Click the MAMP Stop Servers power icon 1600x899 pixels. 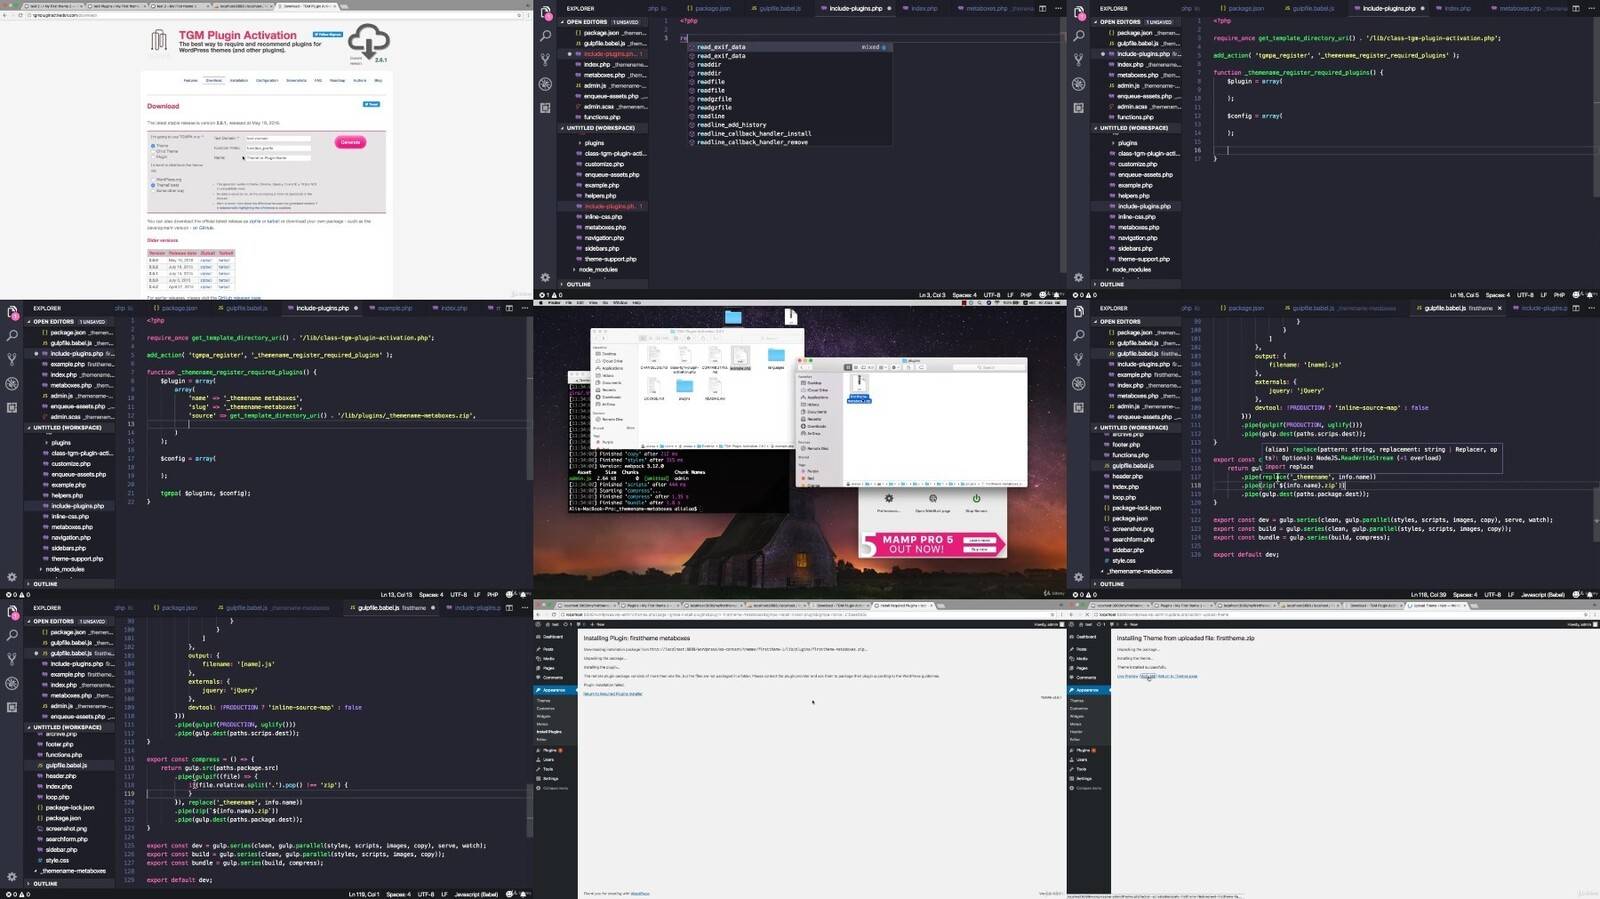tap(976, 498)
